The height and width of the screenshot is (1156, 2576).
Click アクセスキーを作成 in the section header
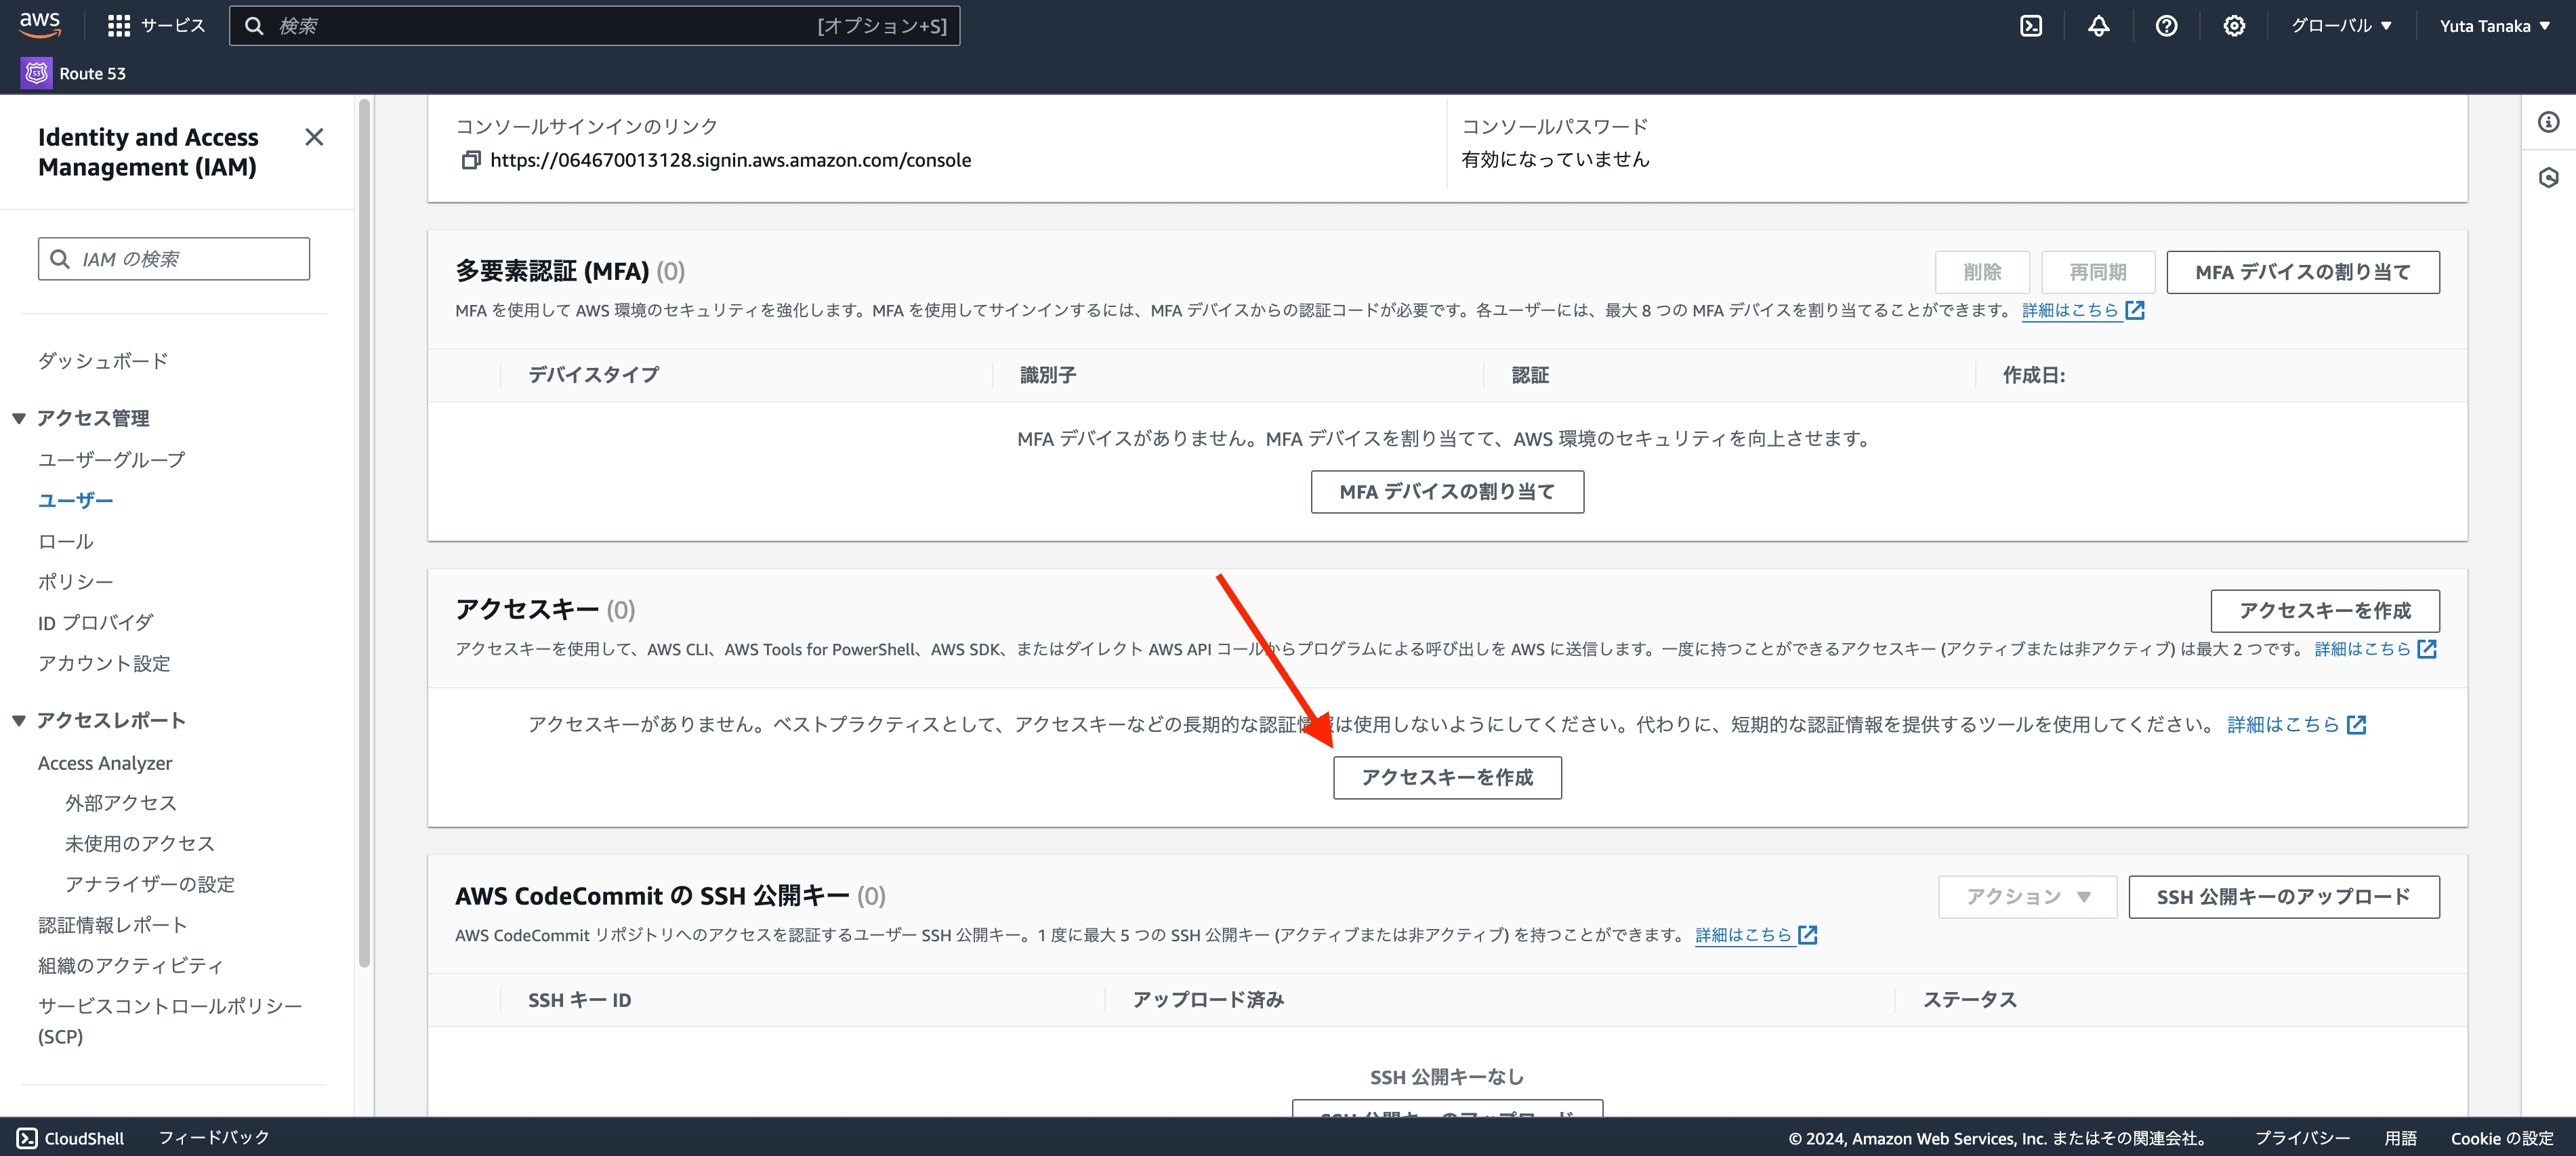tap(2325, 611)
